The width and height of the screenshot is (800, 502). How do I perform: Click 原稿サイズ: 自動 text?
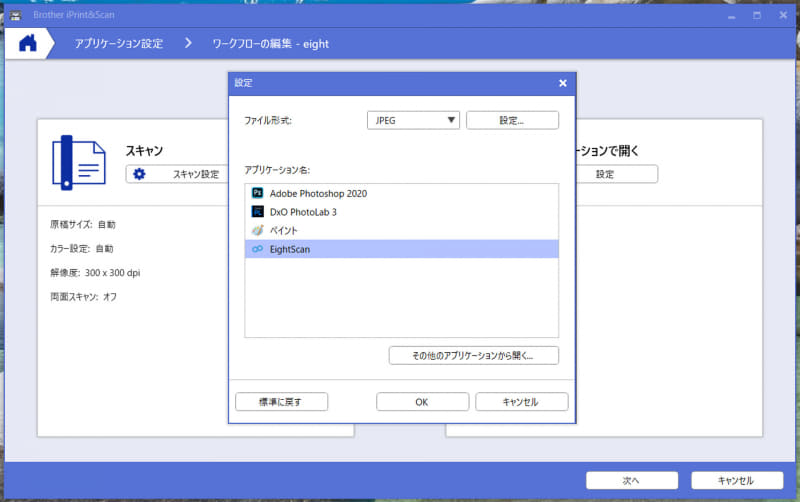[83, 224]
